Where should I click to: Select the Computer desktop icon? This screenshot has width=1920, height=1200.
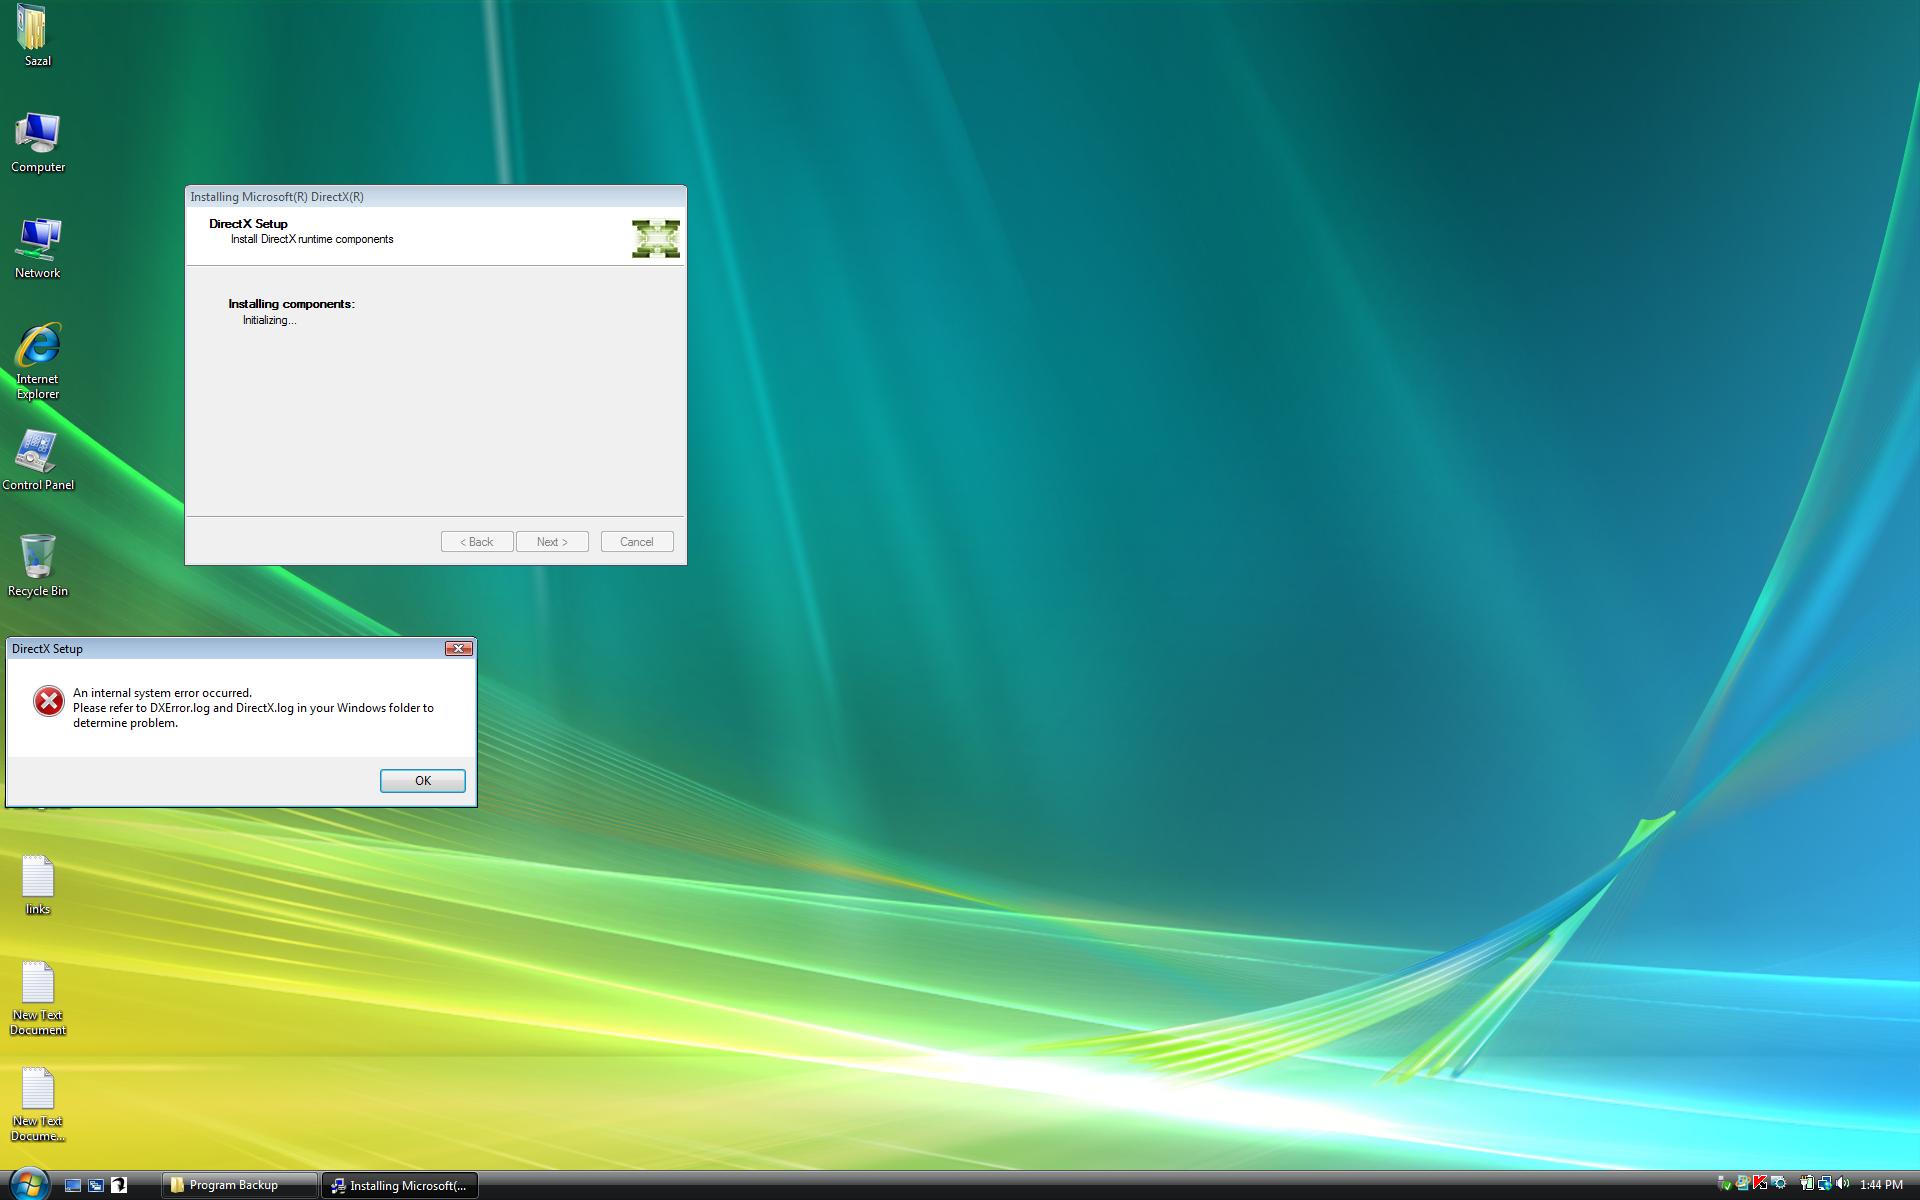tap(37, 142)
